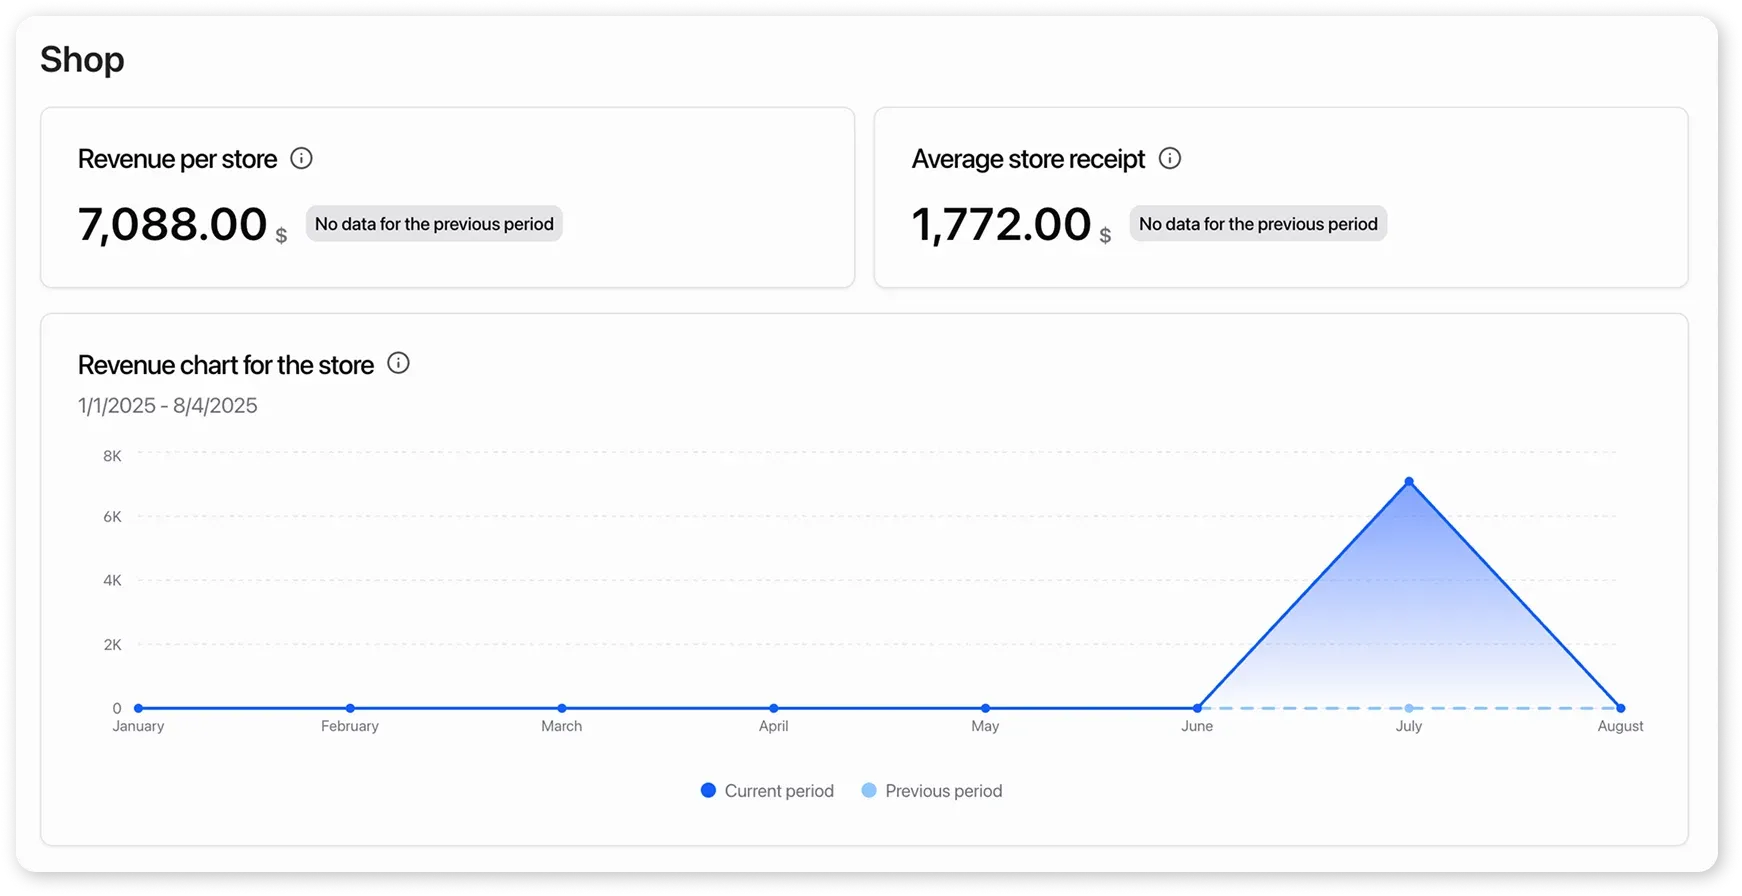Click the June data point on the chart
Screen dimensions: 1742x896
pyautogui.click(x=1197, y=706)
